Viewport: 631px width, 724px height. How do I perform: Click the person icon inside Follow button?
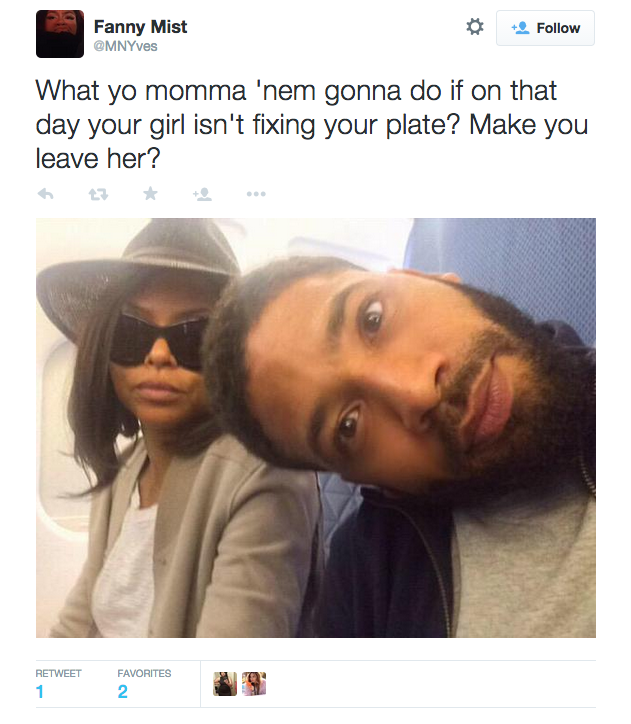pos(520,28)
